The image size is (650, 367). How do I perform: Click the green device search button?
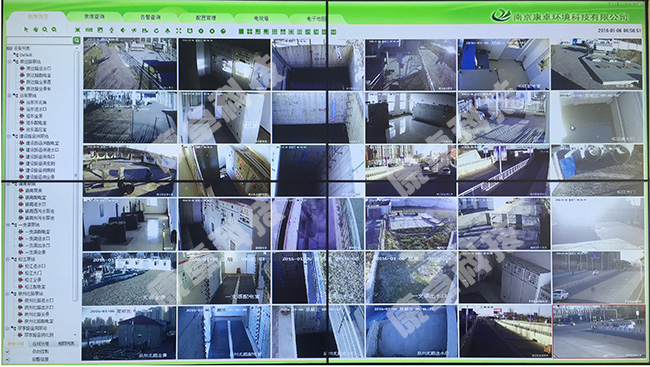click(76, 40)
